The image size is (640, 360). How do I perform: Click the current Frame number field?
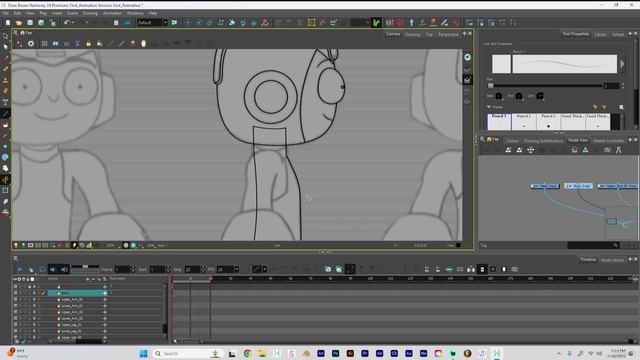click(x=122, y=269)
